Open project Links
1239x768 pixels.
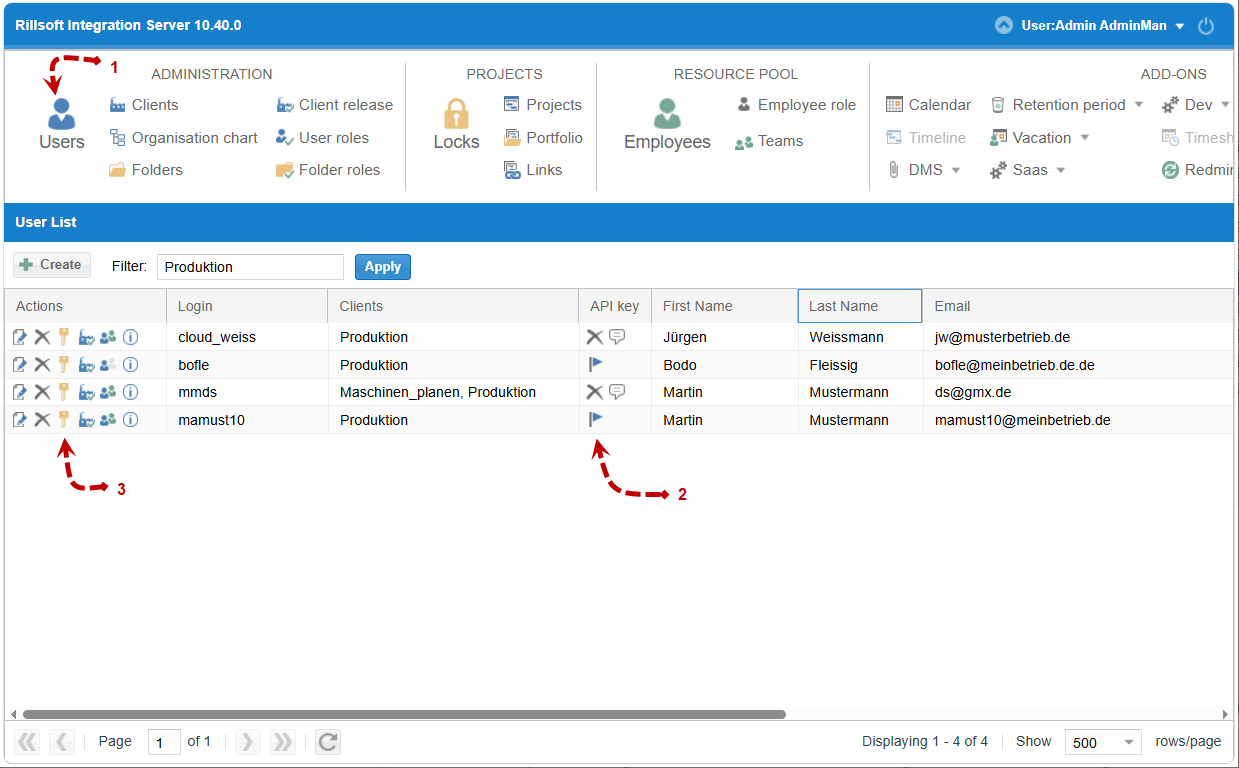tap(533, 170)
